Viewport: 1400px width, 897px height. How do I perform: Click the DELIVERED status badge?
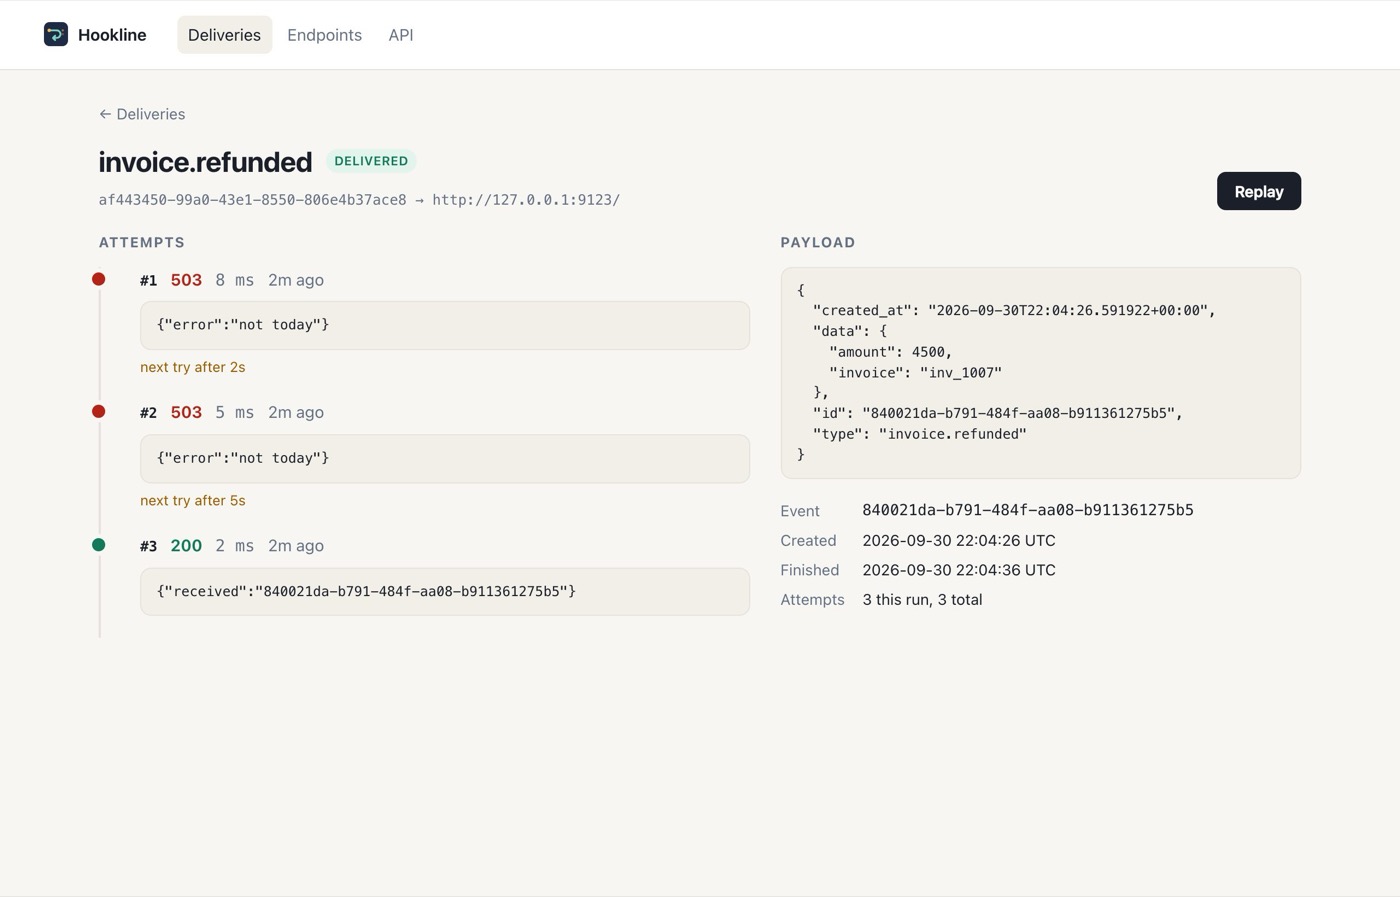click(x=371, y=161)
